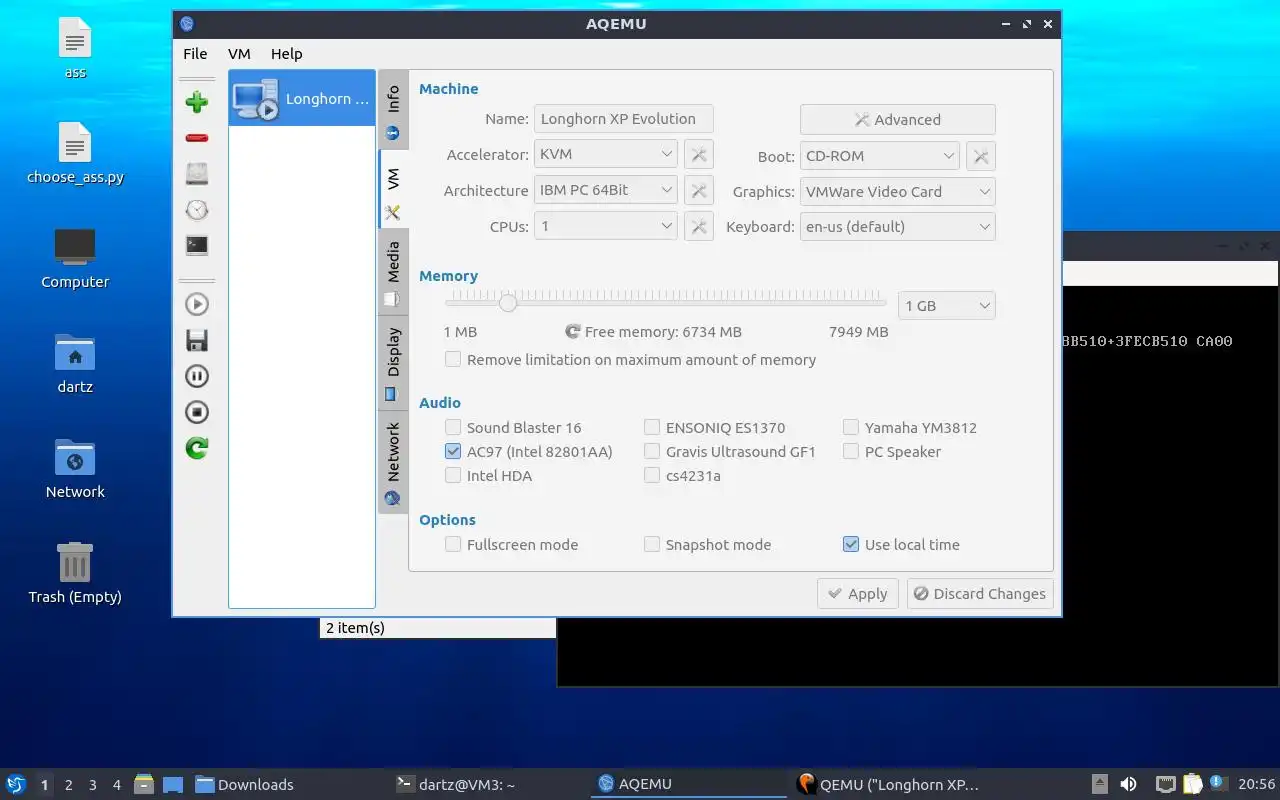Open the Network desktop icon
Image resolution: width=1280 pixels, height=800 pixels.
point(75,468)
